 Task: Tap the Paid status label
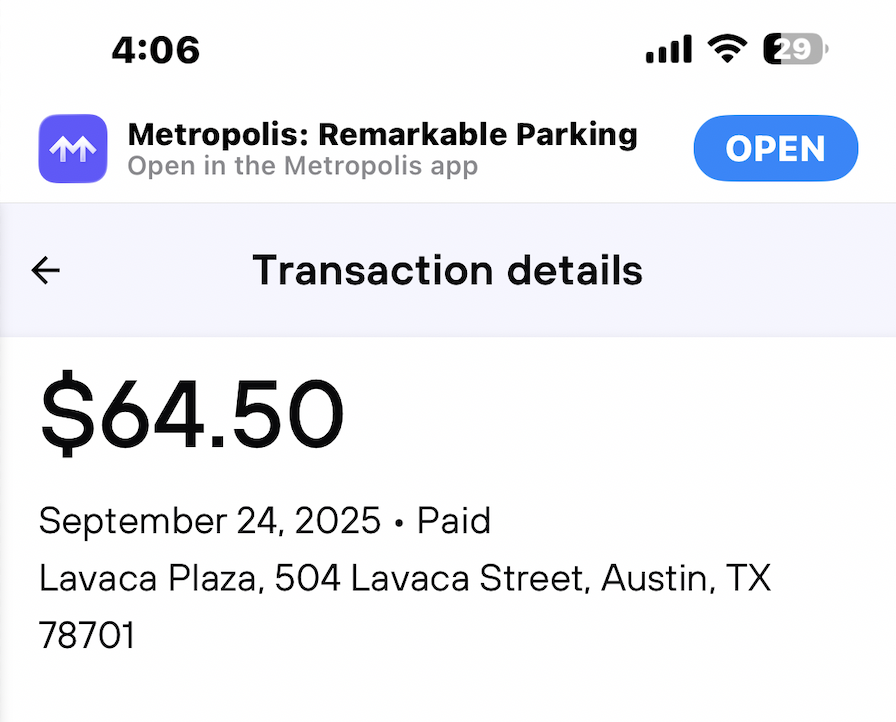coord(454,521)
